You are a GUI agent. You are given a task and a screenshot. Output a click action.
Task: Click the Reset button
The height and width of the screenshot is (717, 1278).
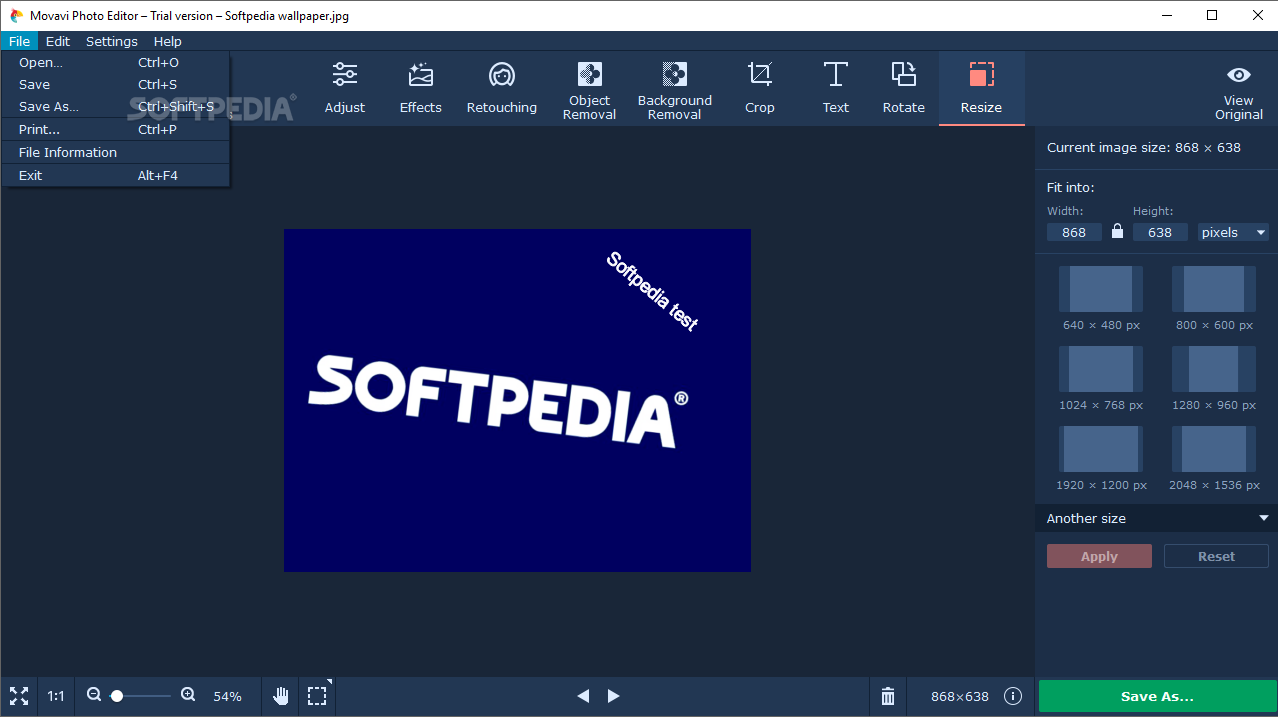[1216, 556]
